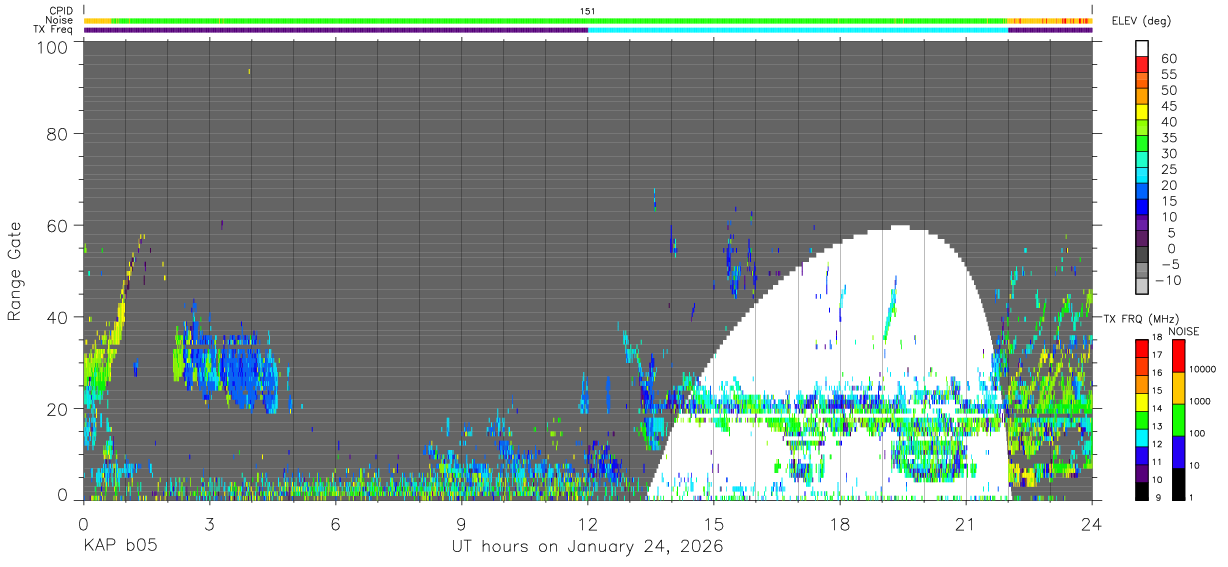This screenshot has height=567, width=1228.
Task: Pick the cyan swatch in the TX FRQ bar
Action: (x=1142, y=436)
